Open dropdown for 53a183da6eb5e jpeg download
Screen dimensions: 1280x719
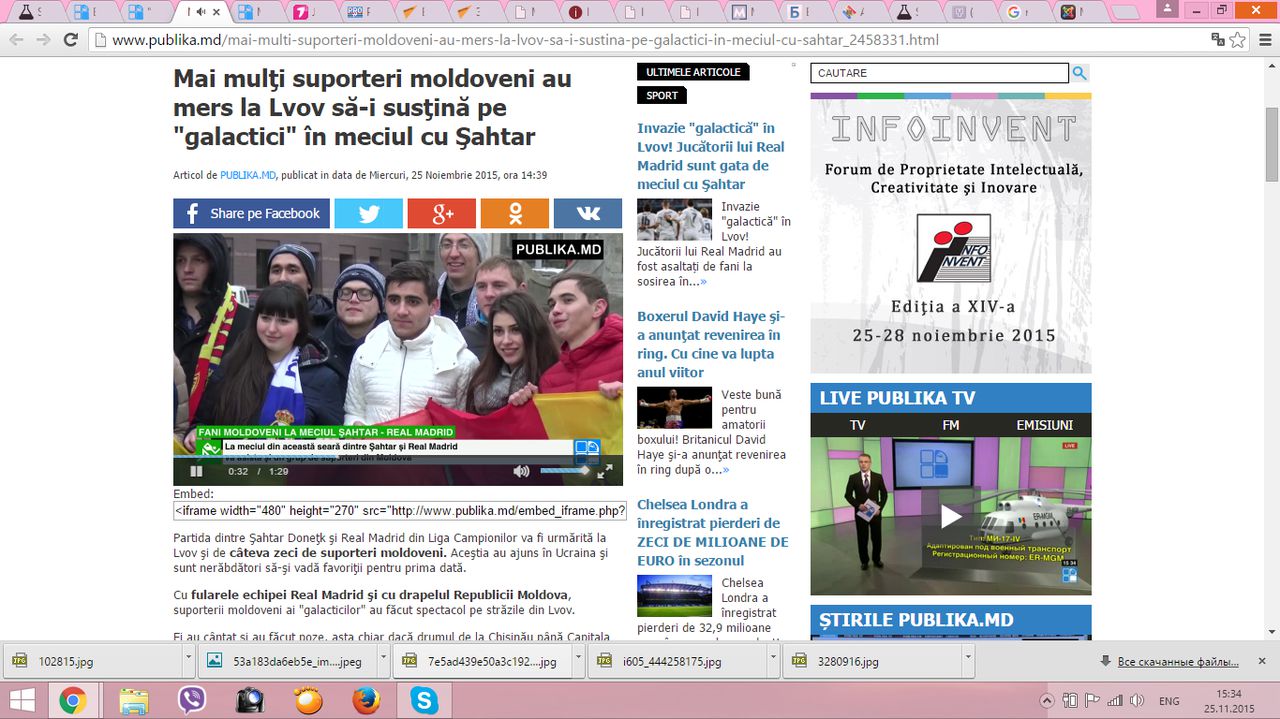pos(384,661)
